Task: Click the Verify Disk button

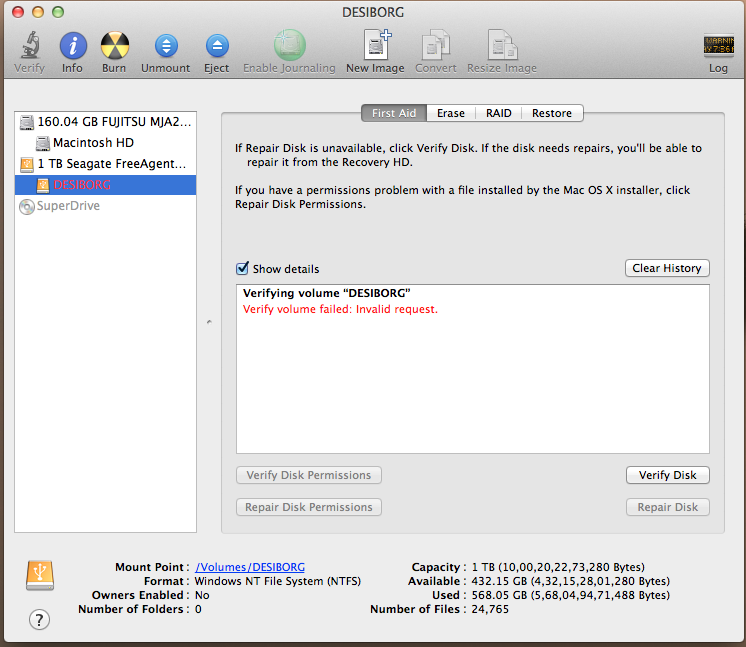Action: pyautogui.click(x=667, y=475)
